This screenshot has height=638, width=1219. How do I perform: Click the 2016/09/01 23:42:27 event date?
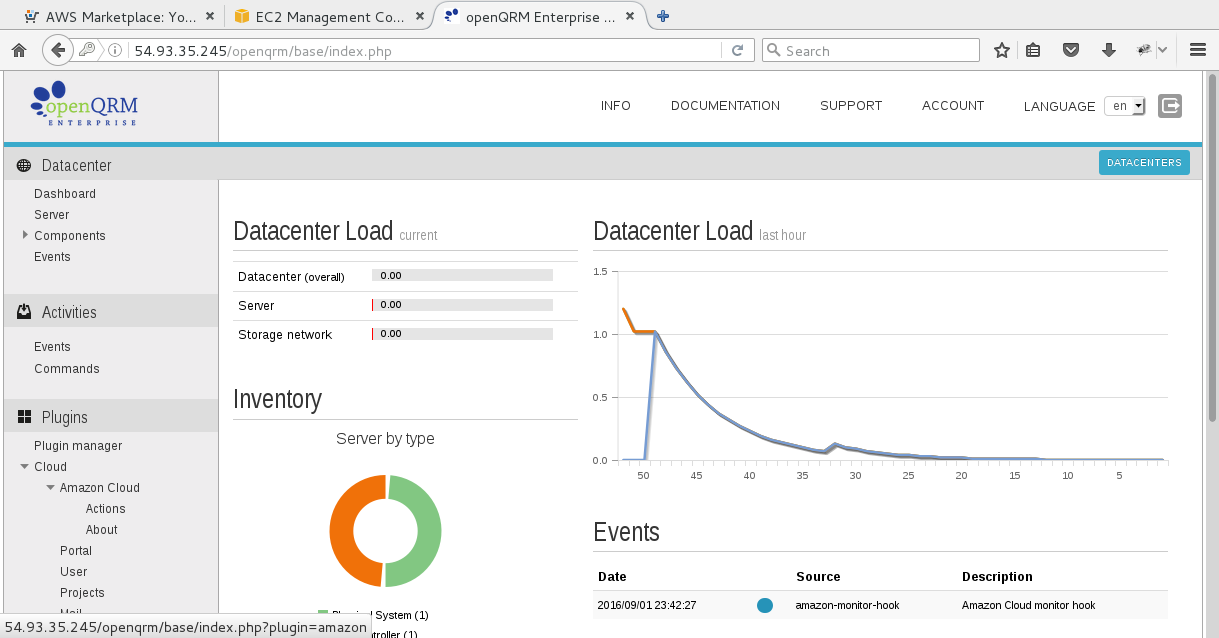click(646, 605)
